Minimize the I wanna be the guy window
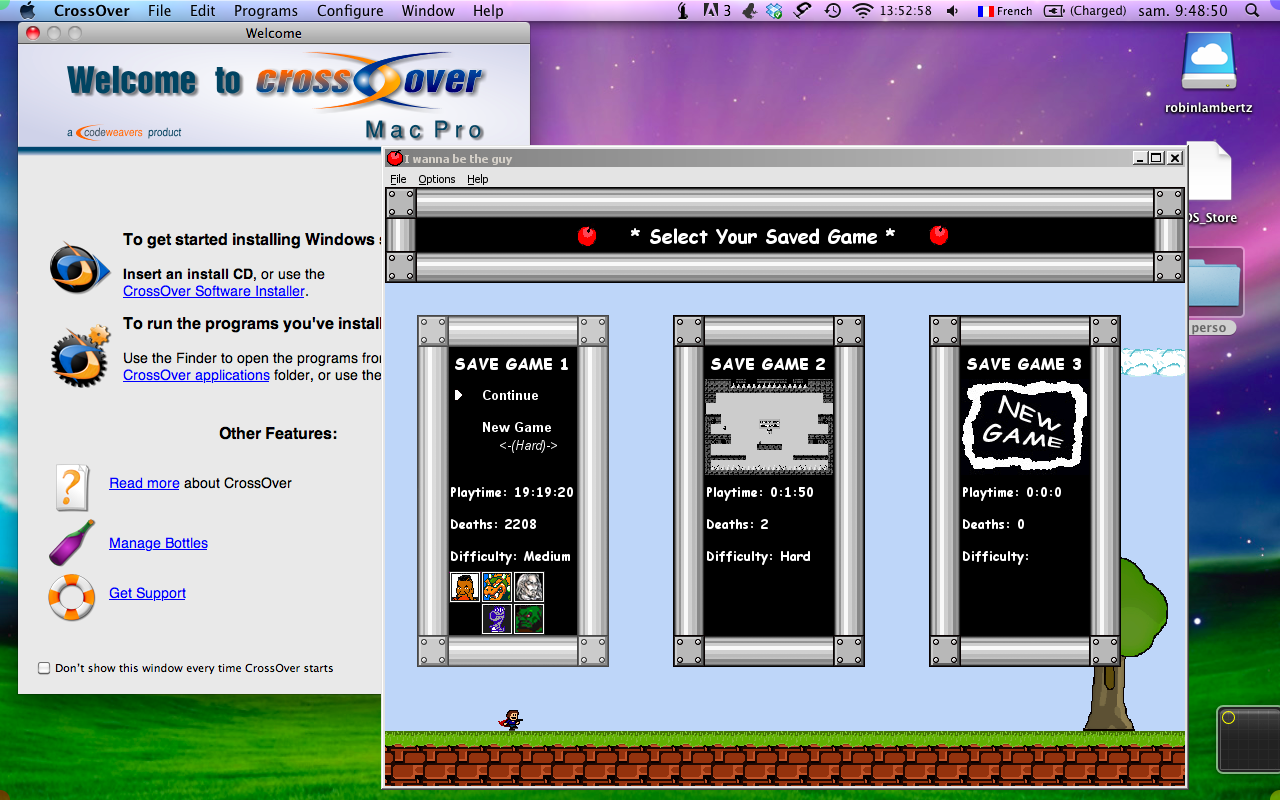Viewport: 1280px width, 800px height. [x=1140, y=158]
